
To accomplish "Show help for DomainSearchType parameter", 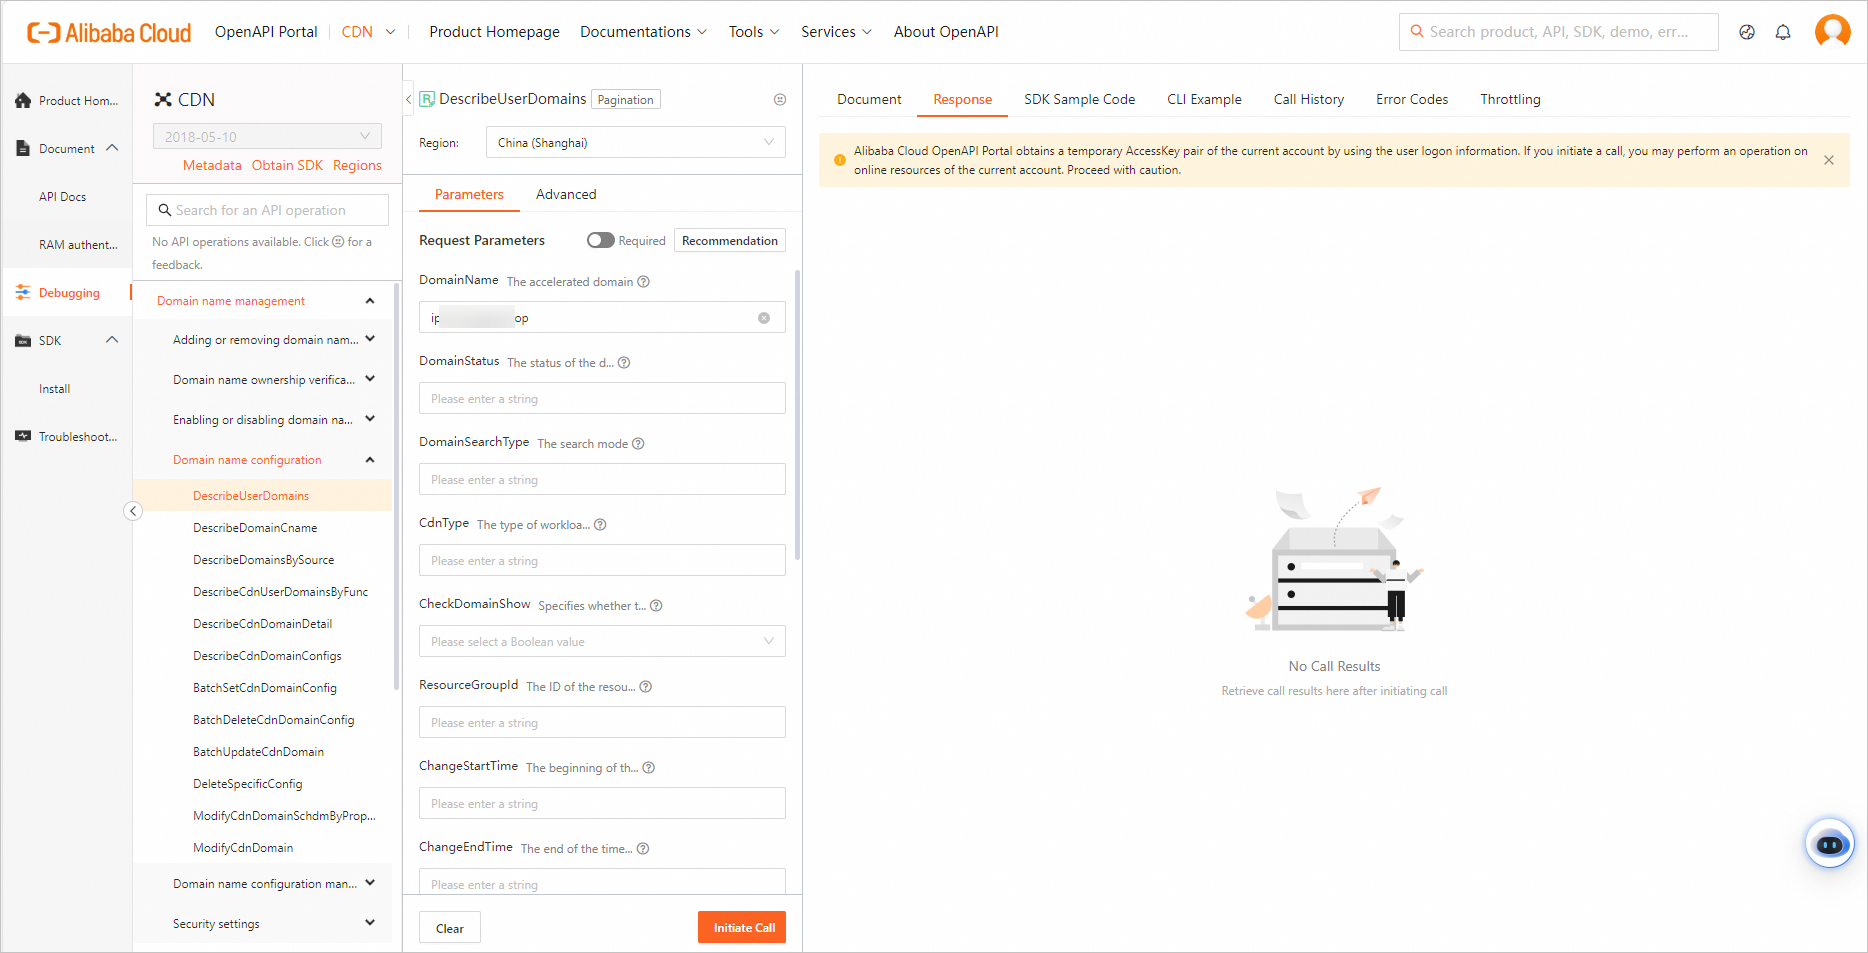I will pyautogui.click(x=638, y=444).
